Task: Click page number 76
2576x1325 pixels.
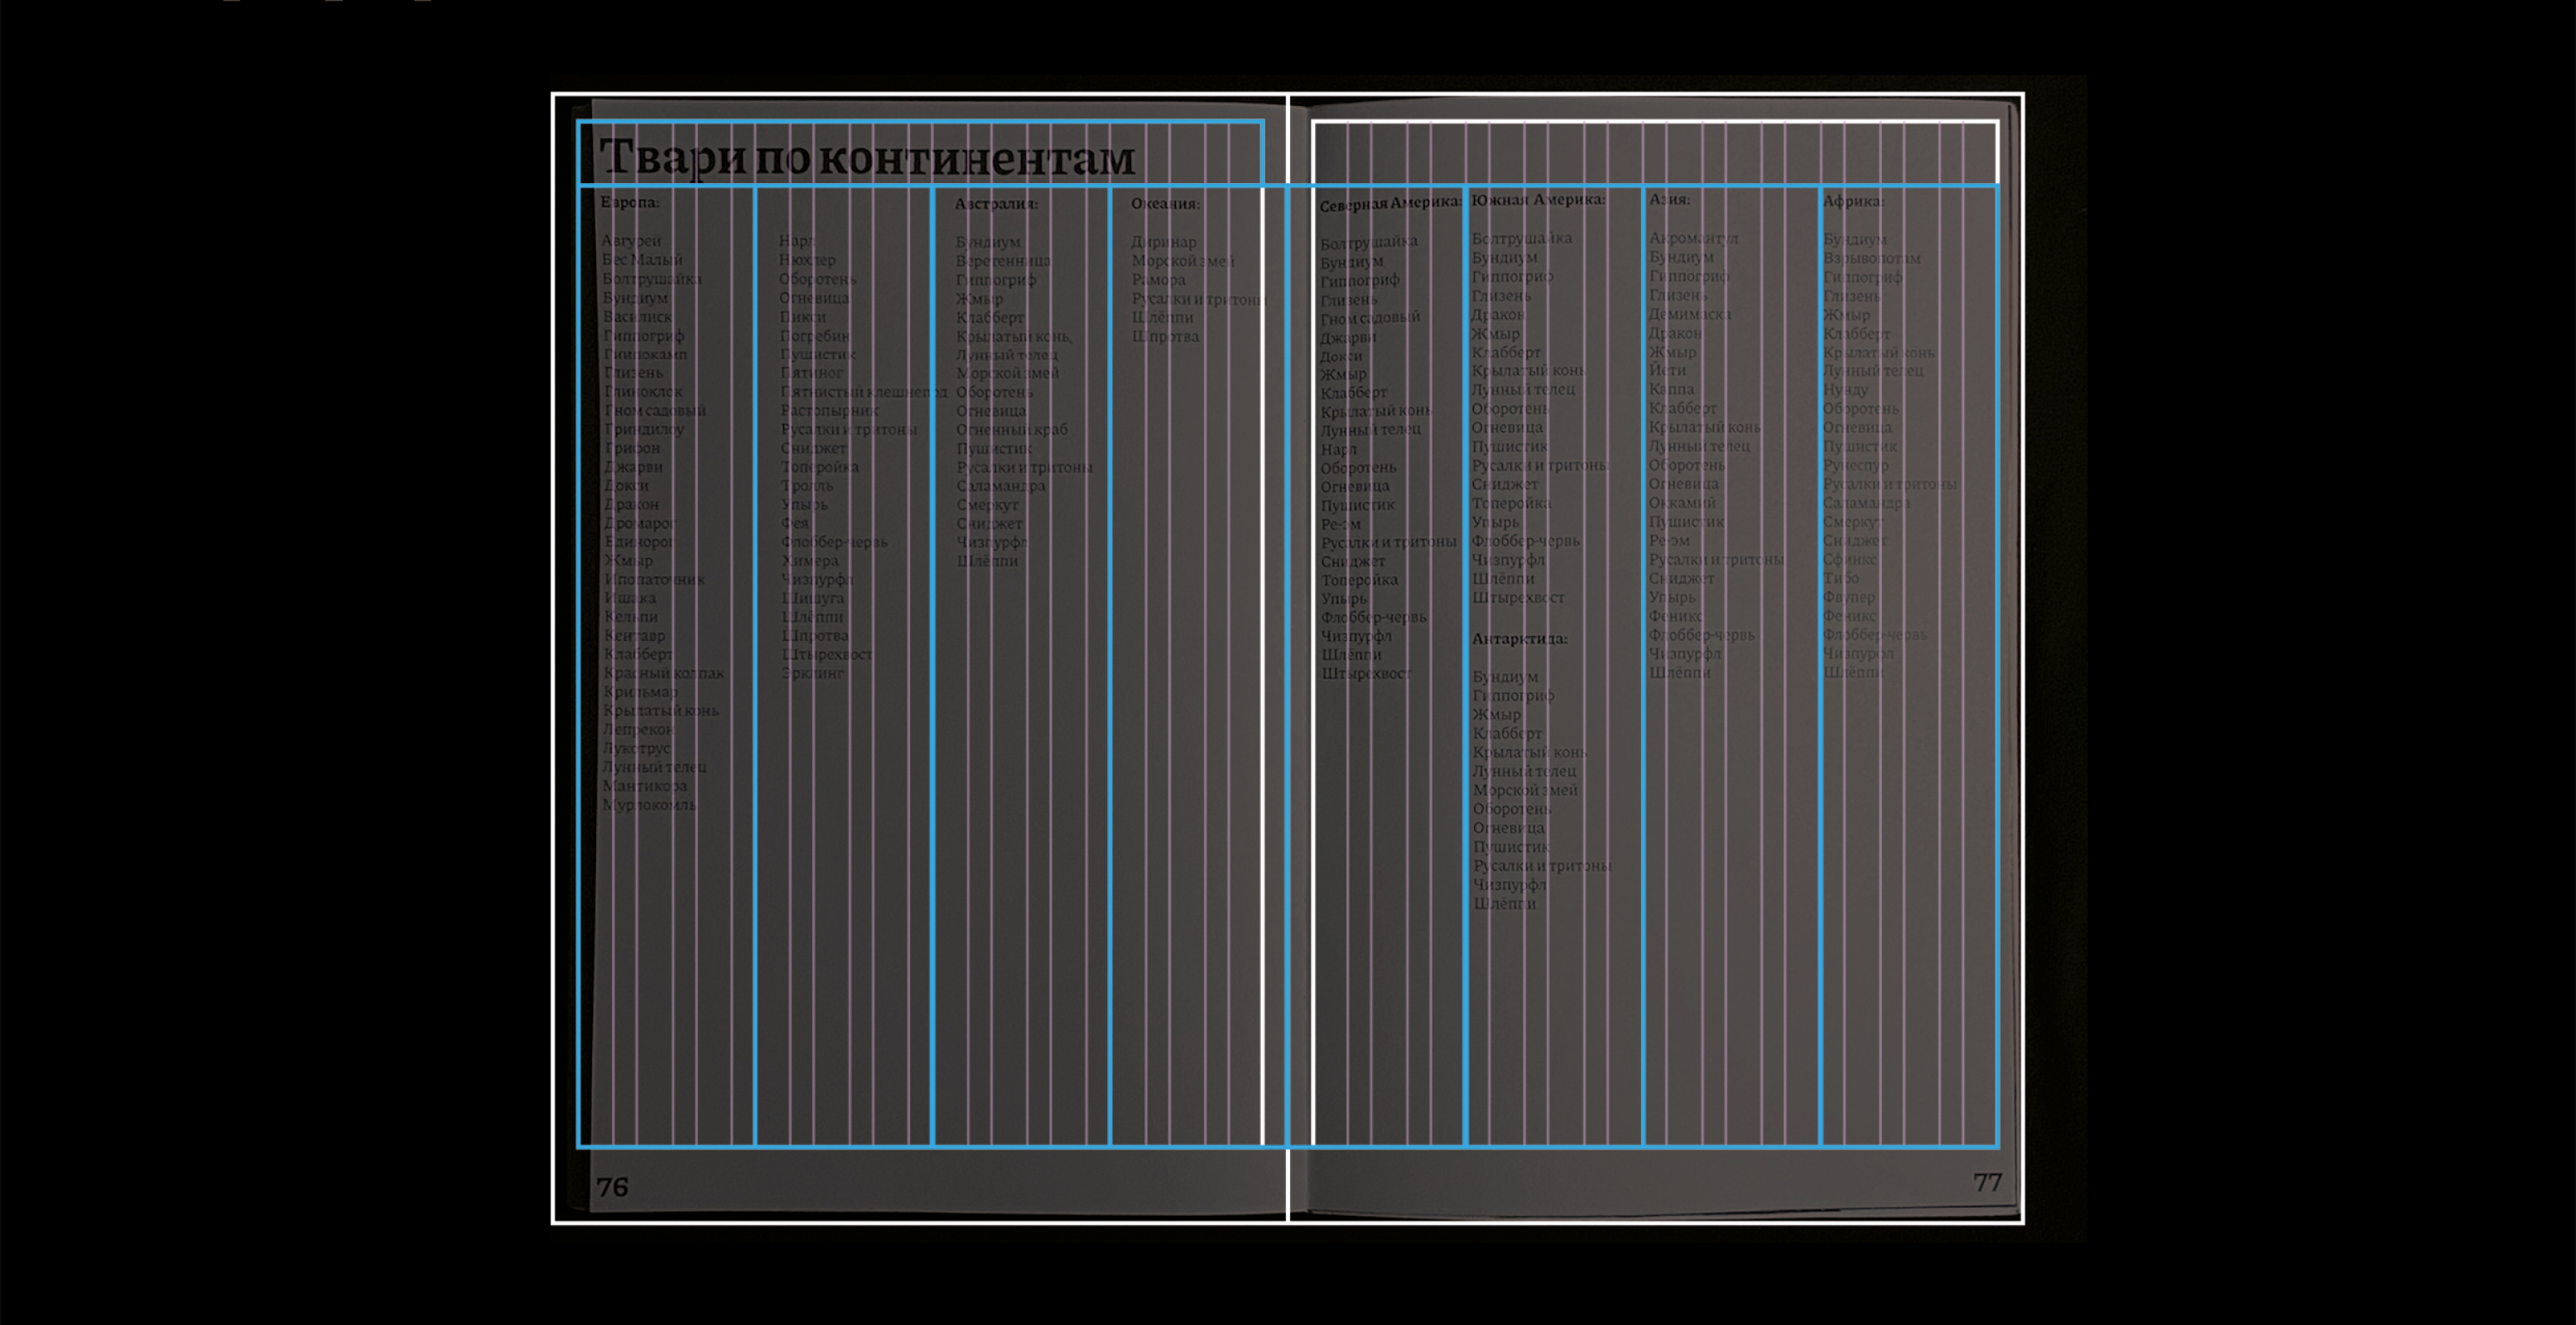Action: click(x=612, y=1187)
